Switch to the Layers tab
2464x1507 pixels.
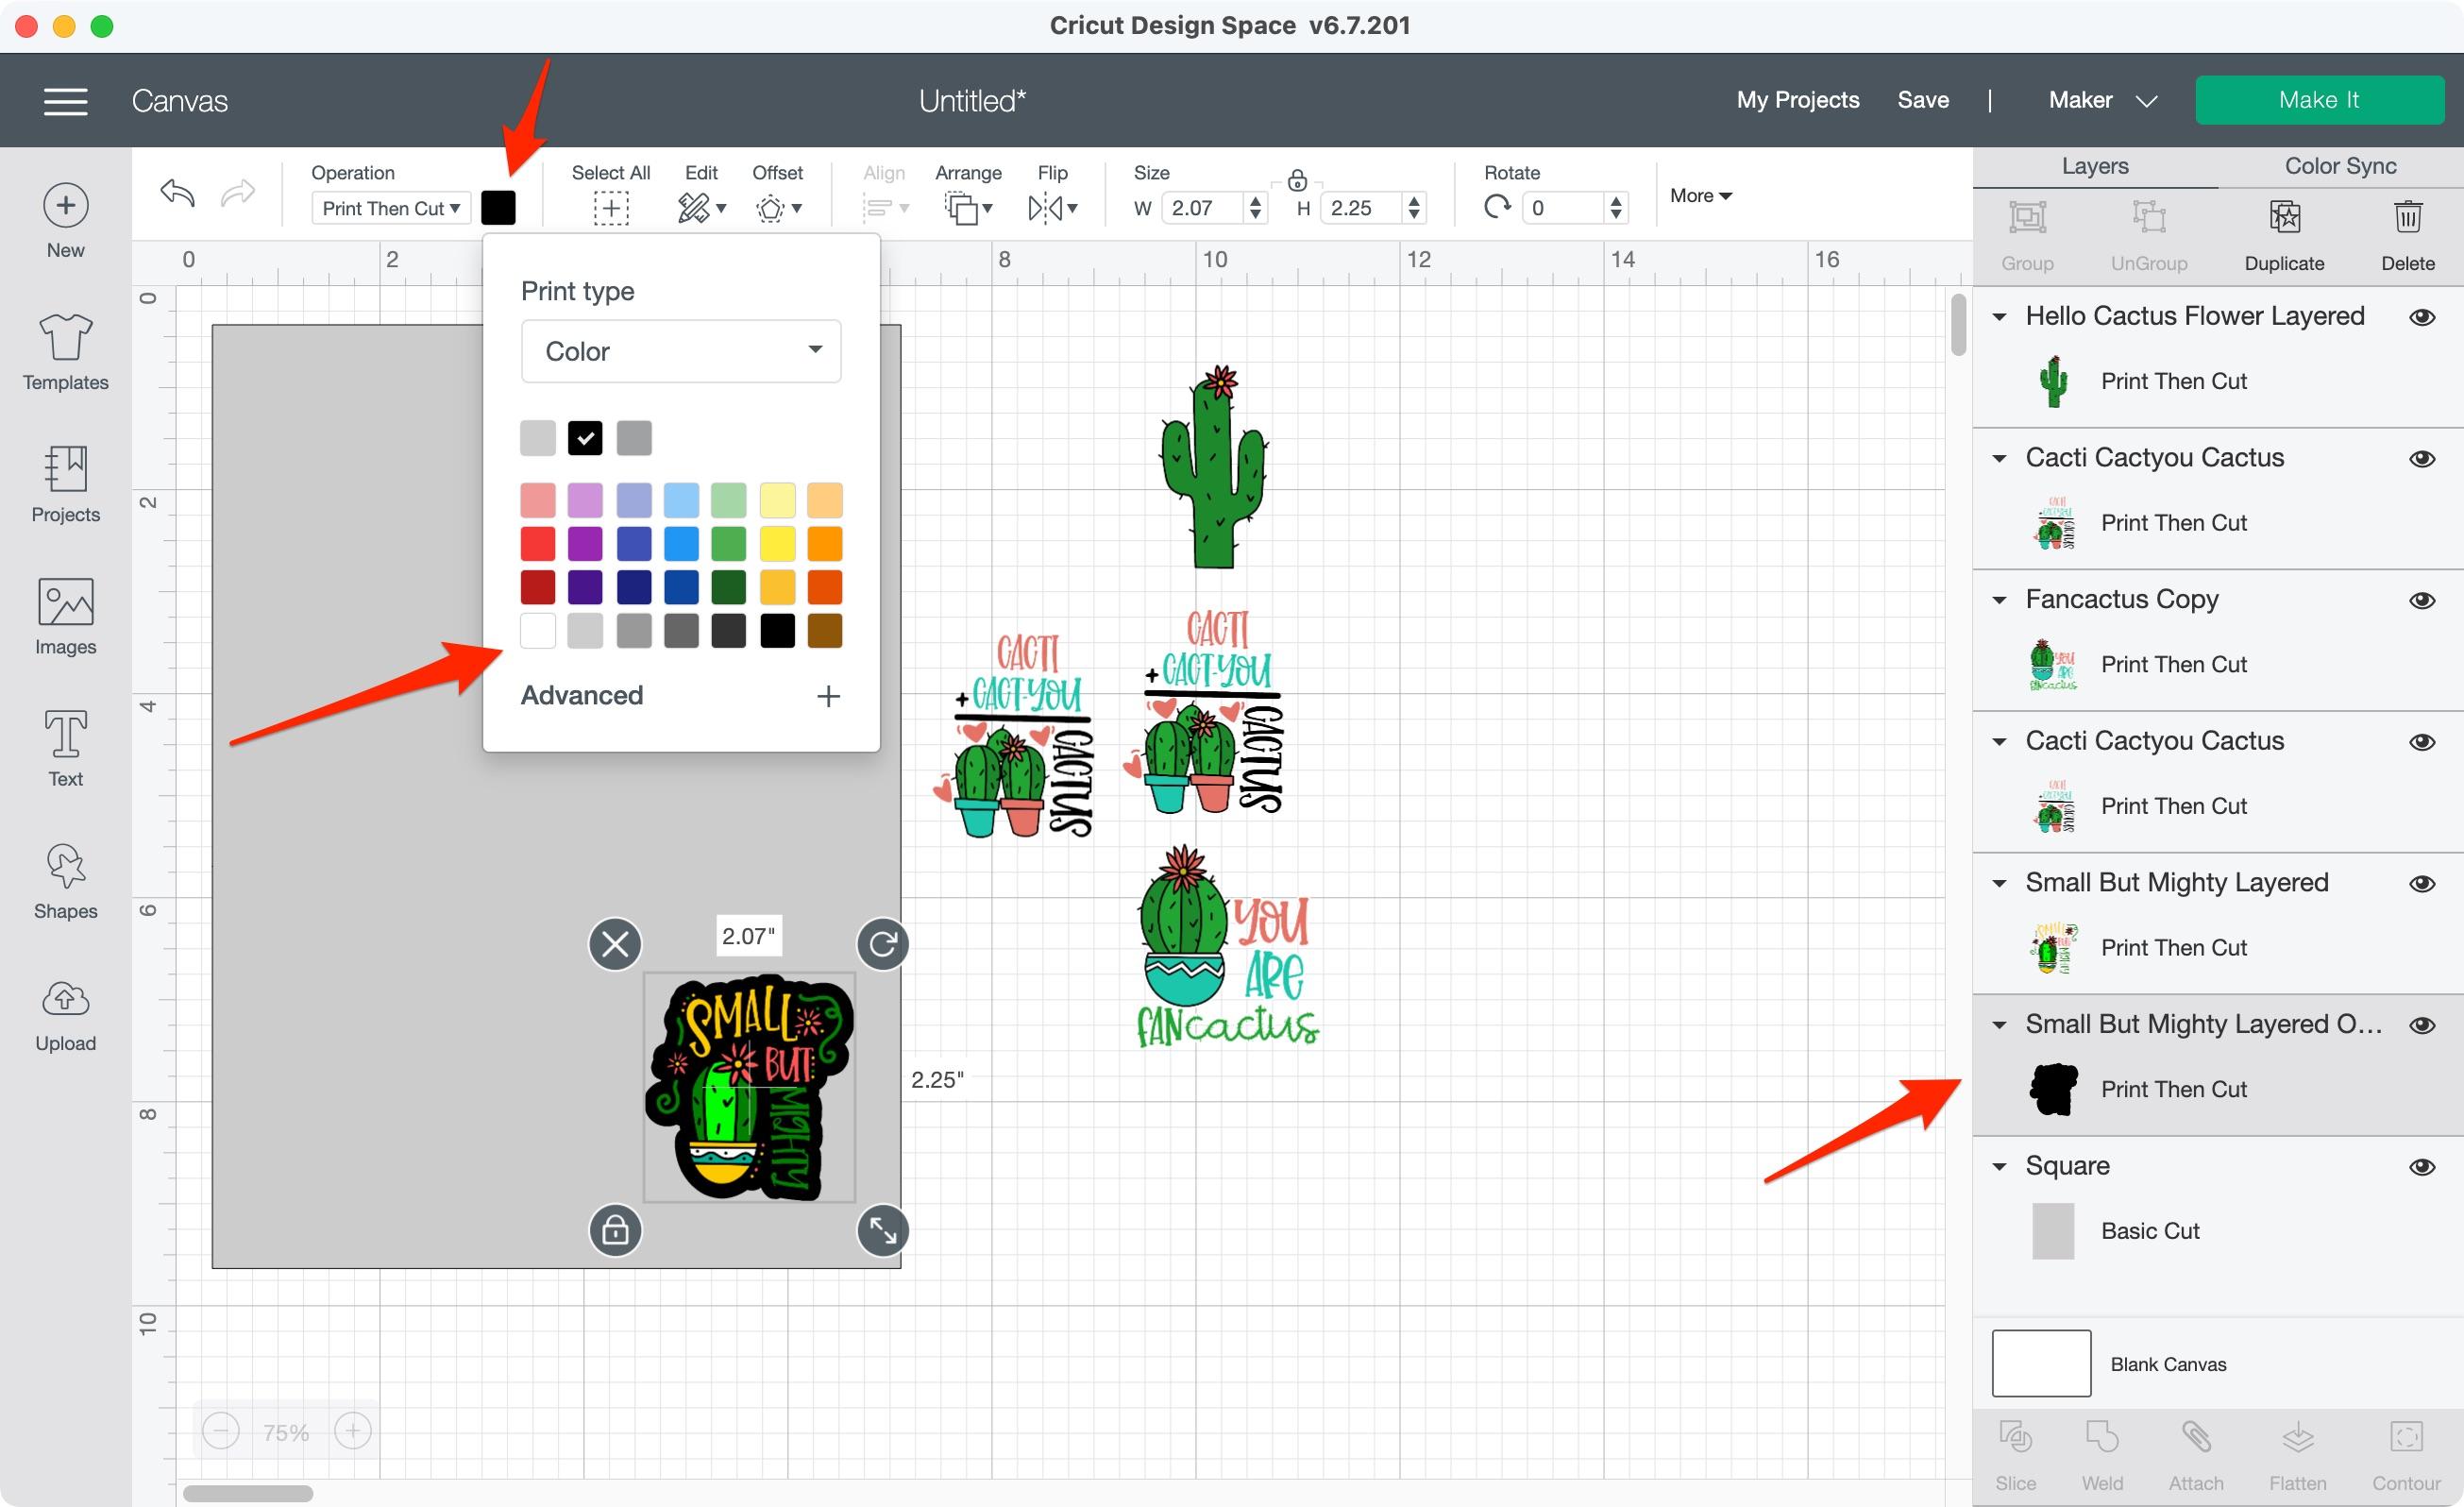click(x=2095, y=166)
